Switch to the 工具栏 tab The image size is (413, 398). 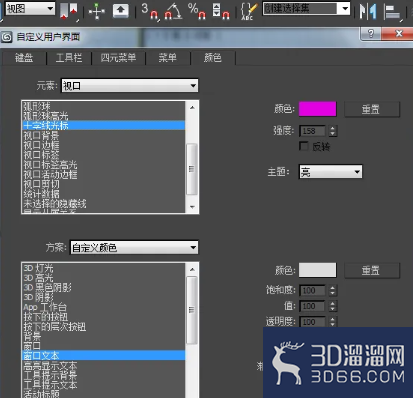69,58
